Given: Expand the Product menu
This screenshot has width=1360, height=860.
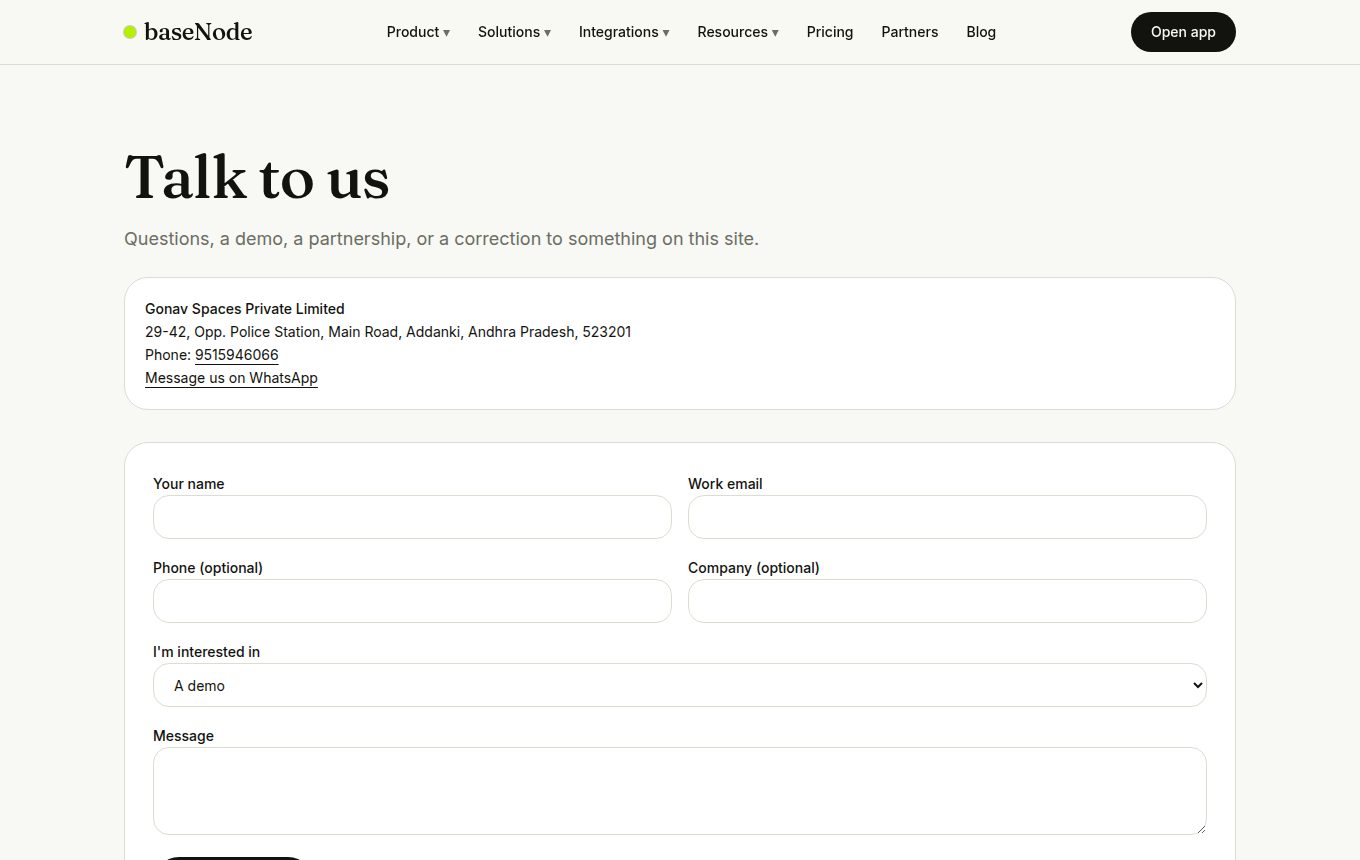Looking at the screenshot, I should point(418,32).
